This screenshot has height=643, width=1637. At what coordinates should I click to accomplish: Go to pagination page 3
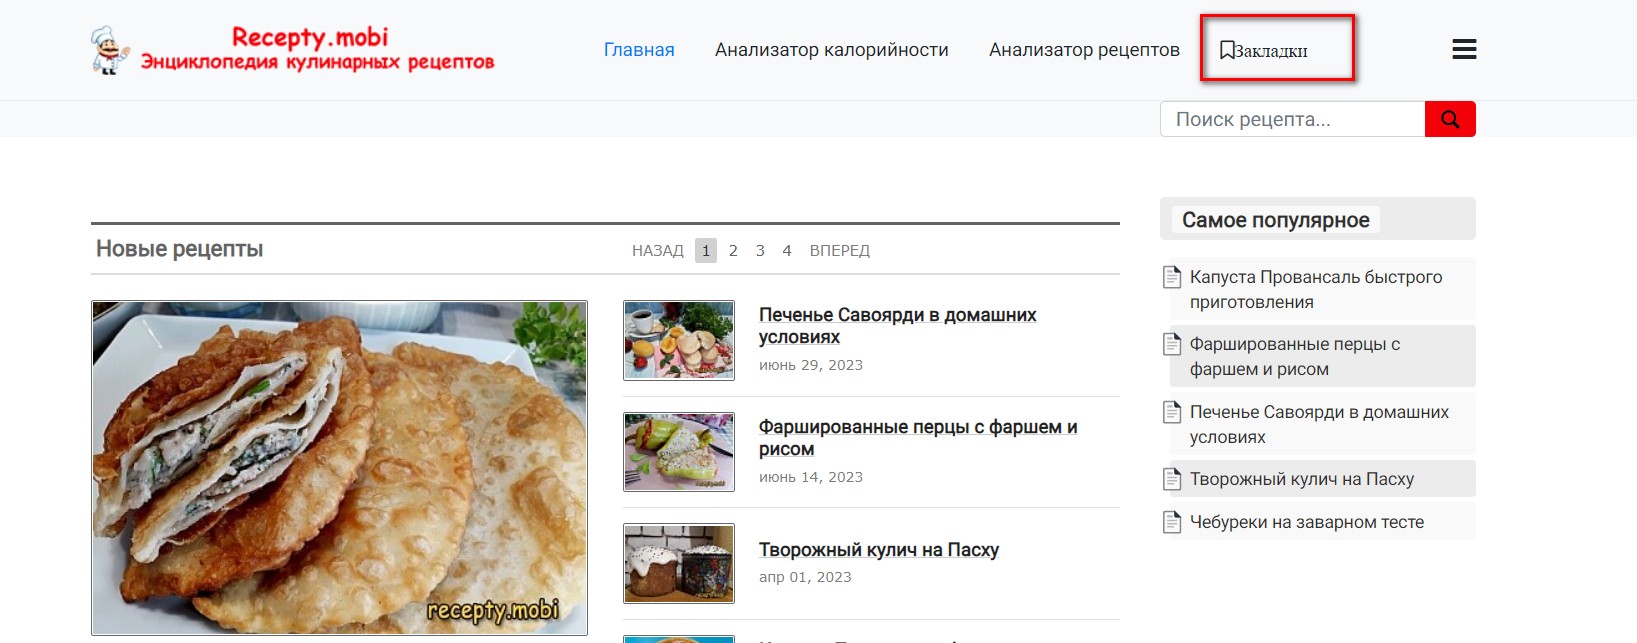pos(760,250)
